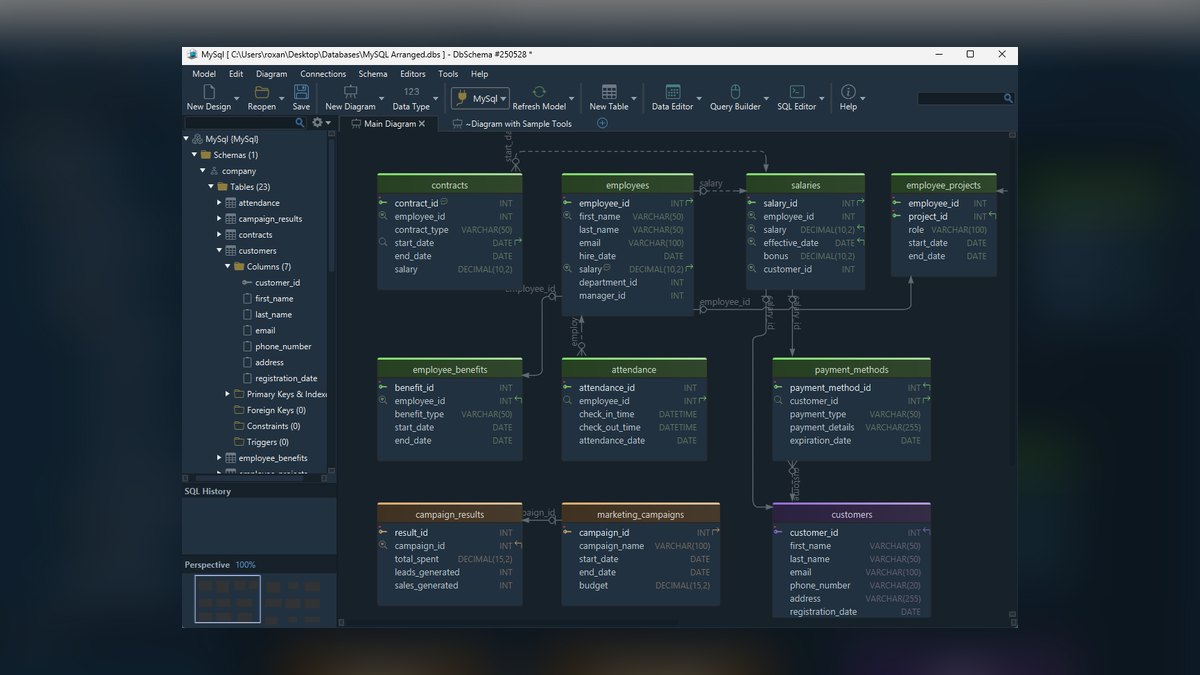Open the Connections menu

323,74
